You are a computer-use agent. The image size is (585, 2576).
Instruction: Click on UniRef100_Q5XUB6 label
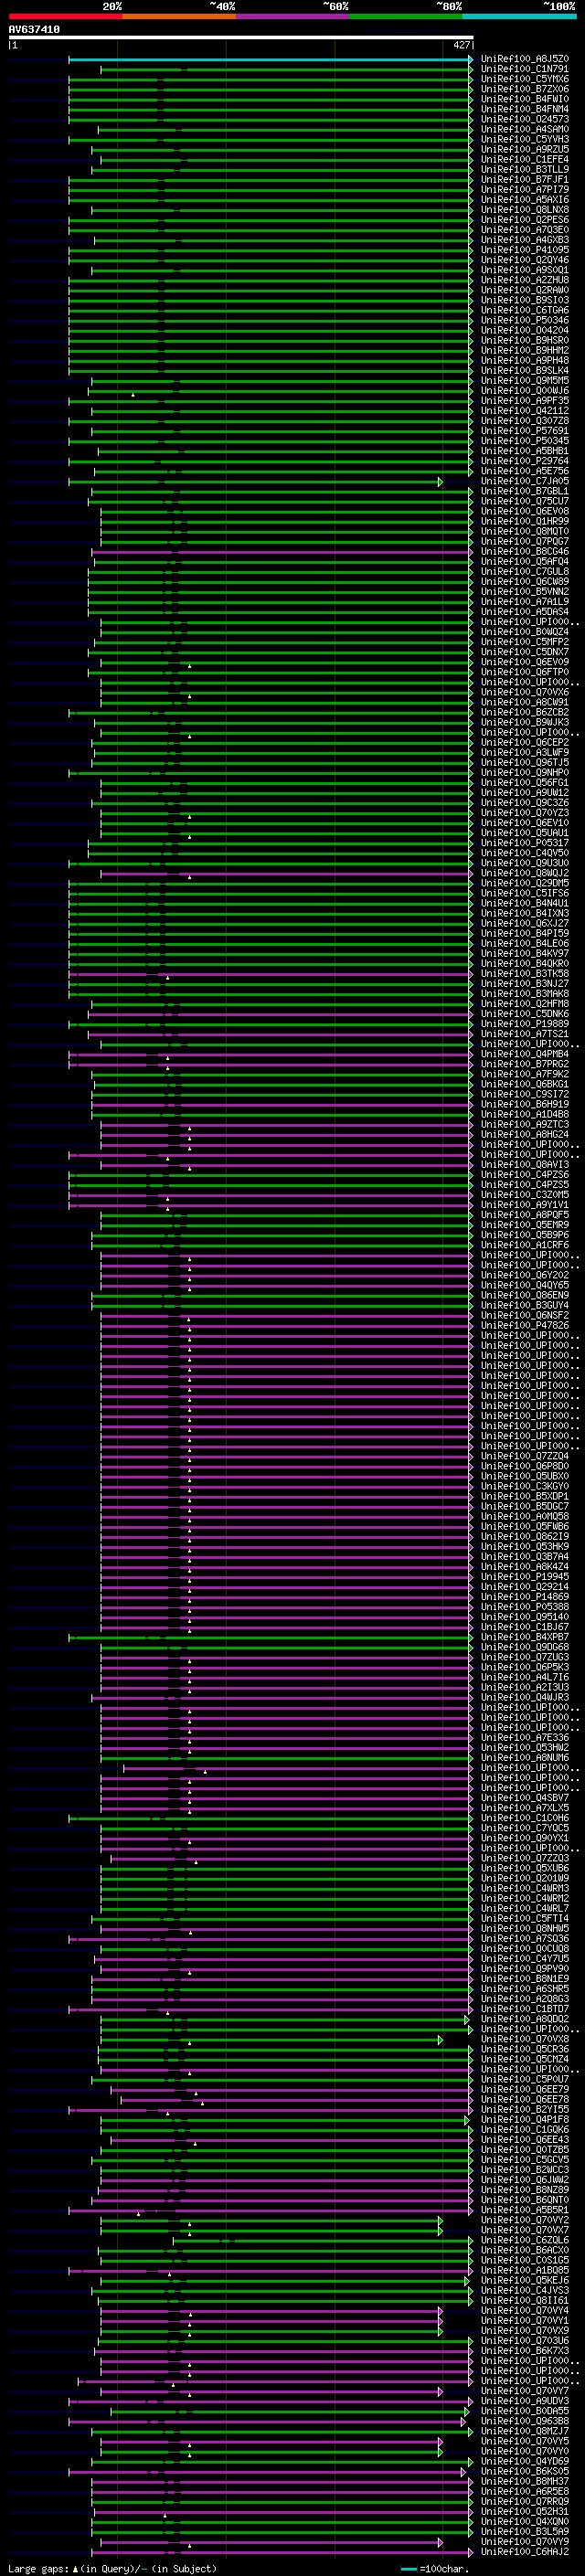point(525,1868)
